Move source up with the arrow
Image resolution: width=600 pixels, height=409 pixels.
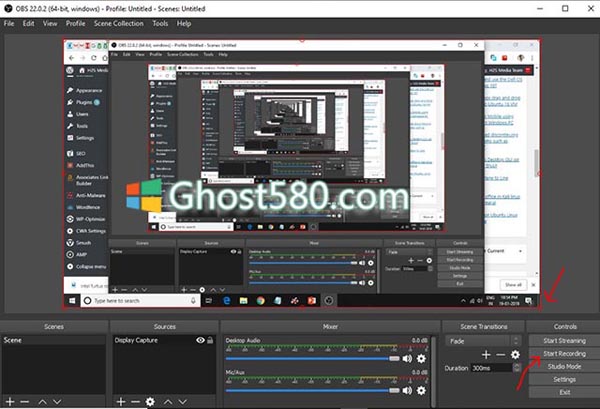tap(168, 402)
